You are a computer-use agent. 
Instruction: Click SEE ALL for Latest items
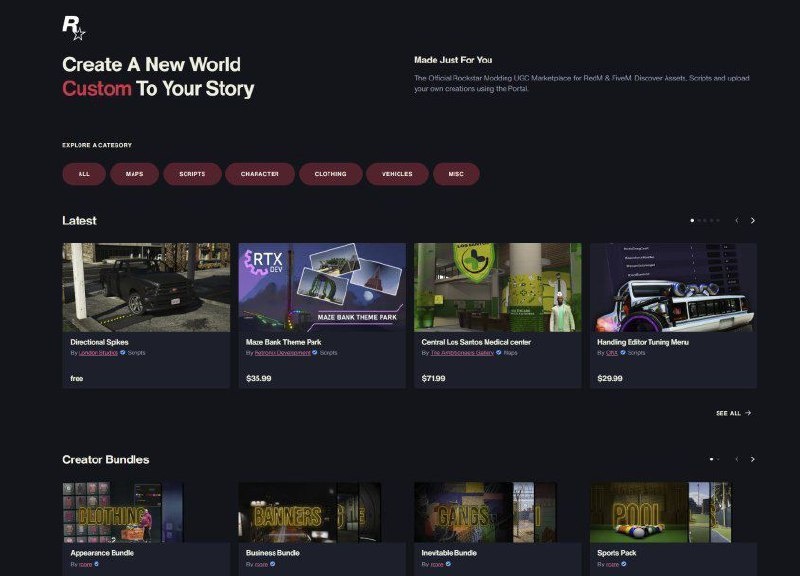click(728, 413)
